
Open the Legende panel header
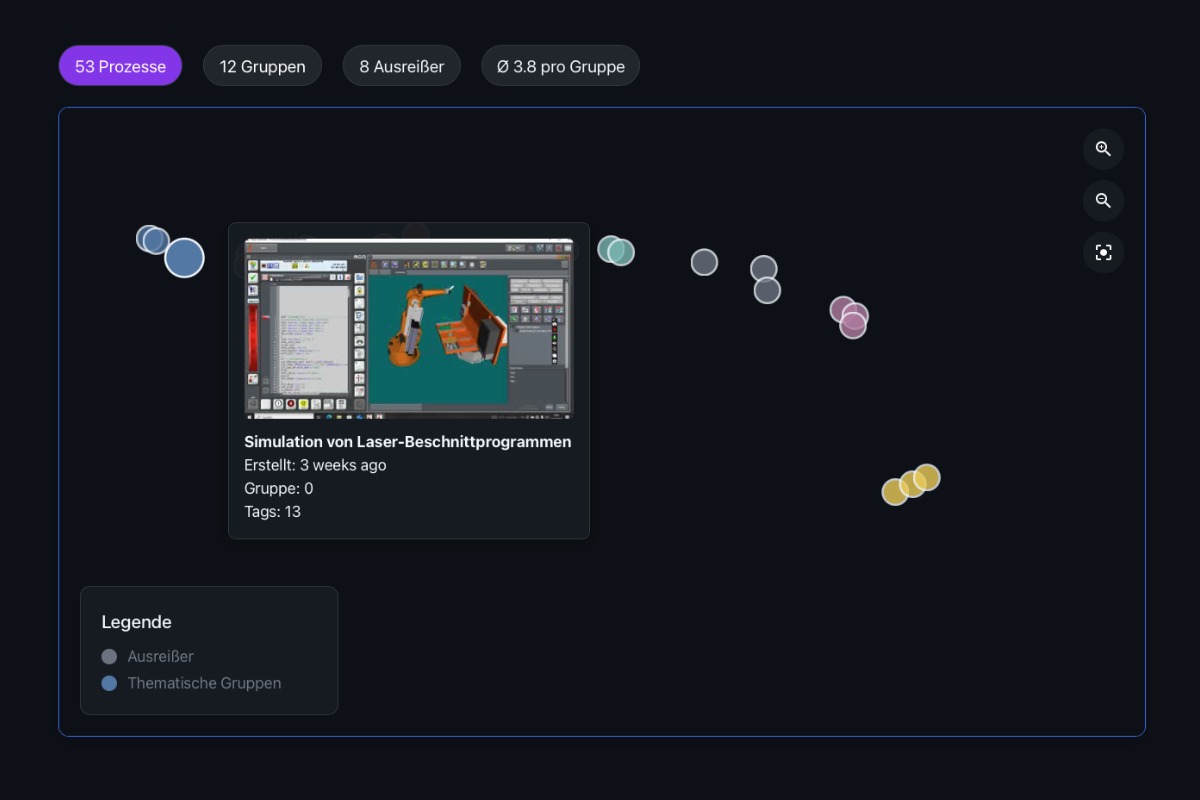(x=136, y=621)
